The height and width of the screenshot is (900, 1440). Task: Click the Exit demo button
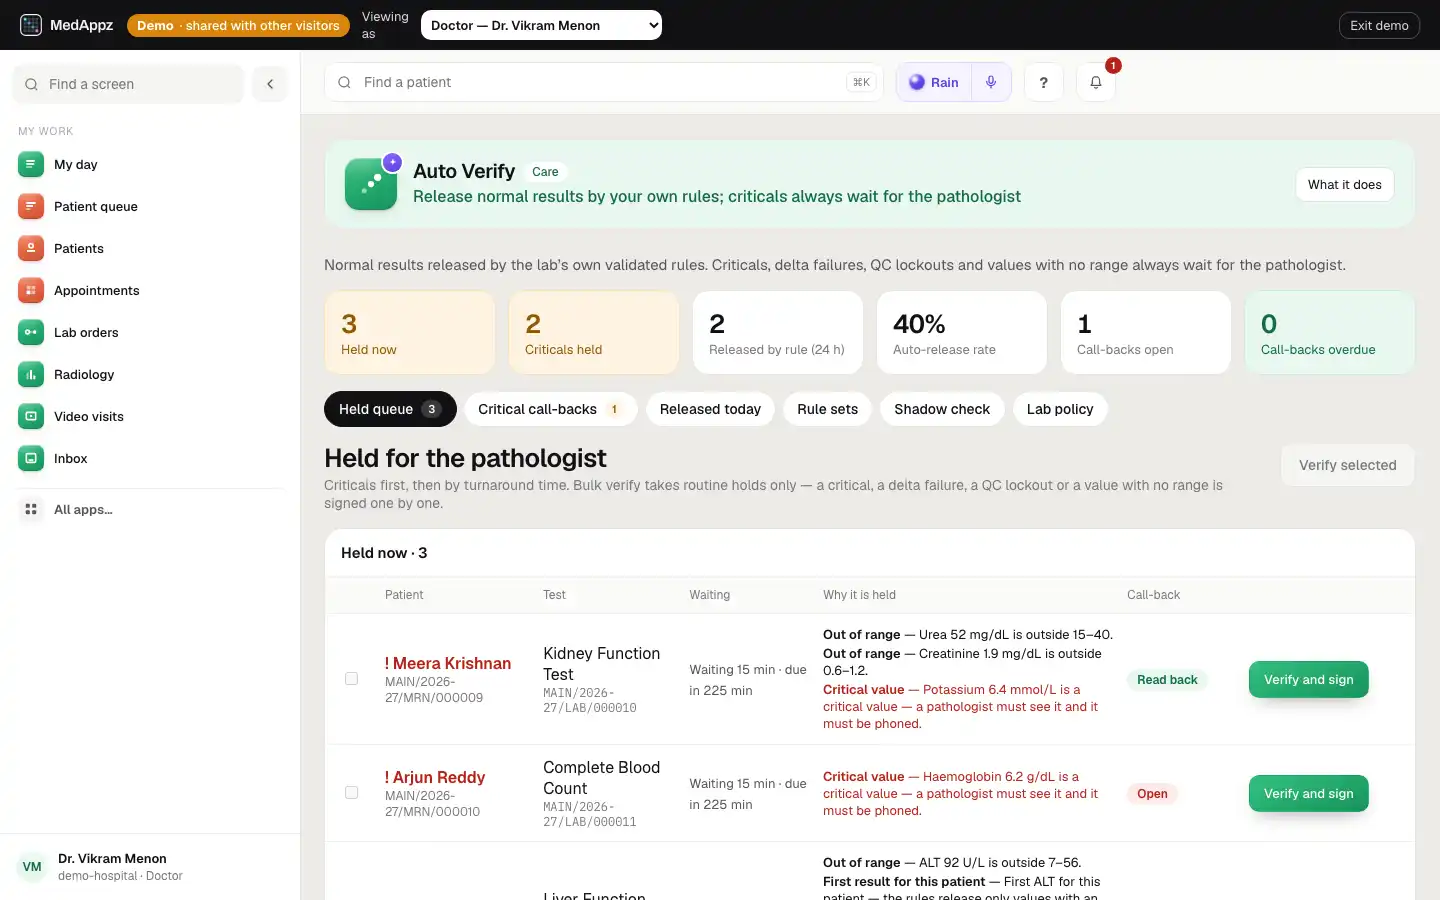click(x=1379, y=25)
